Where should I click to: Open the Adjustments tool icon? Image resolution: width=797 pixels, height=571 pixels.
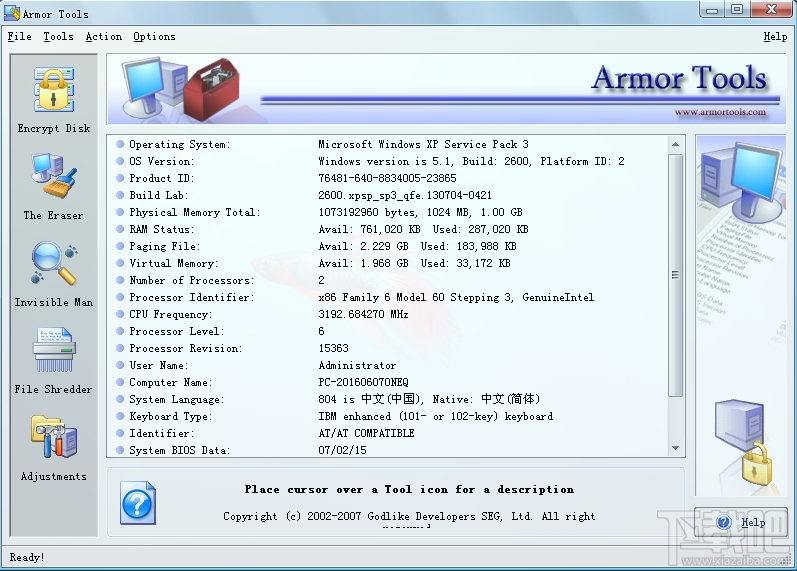tap(54, 437)
